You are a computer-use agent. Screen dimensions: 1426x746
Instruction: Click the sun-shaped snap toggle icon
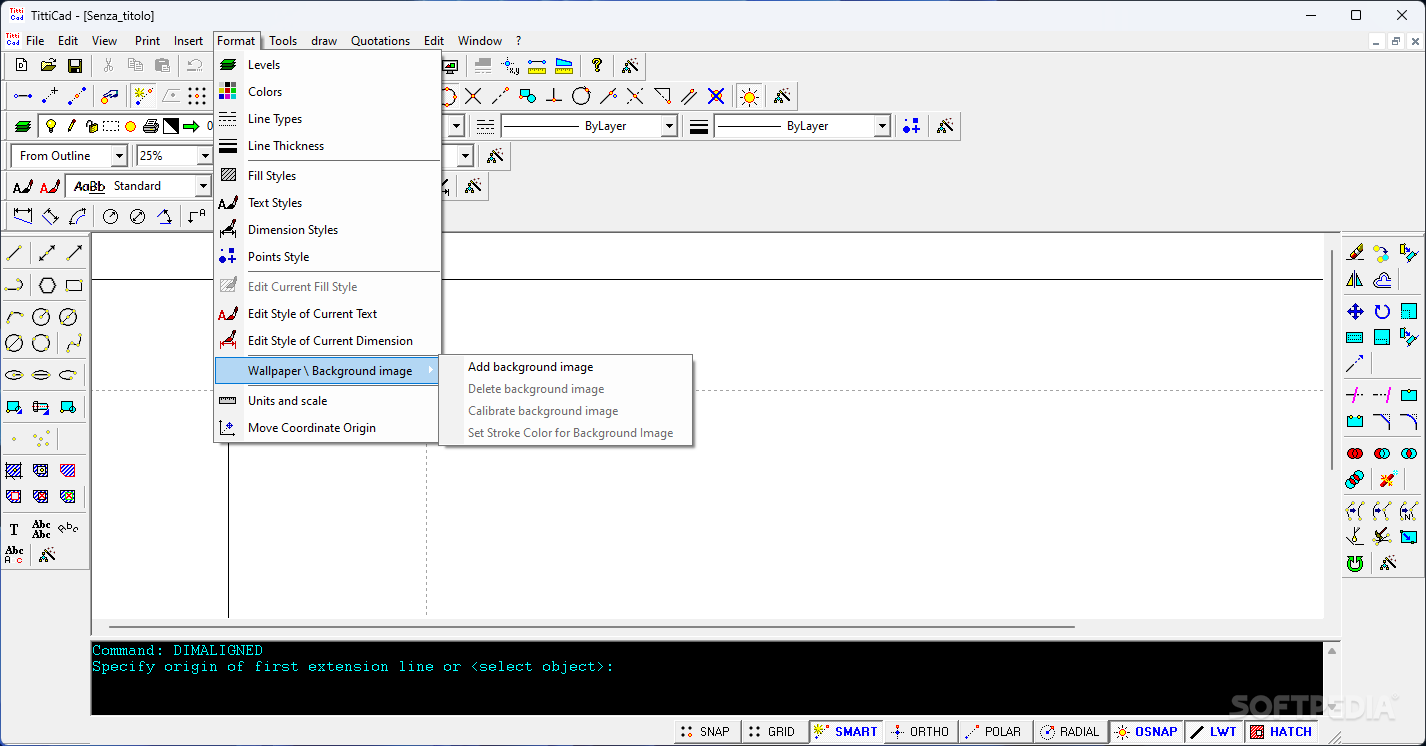tap(749, 96)
